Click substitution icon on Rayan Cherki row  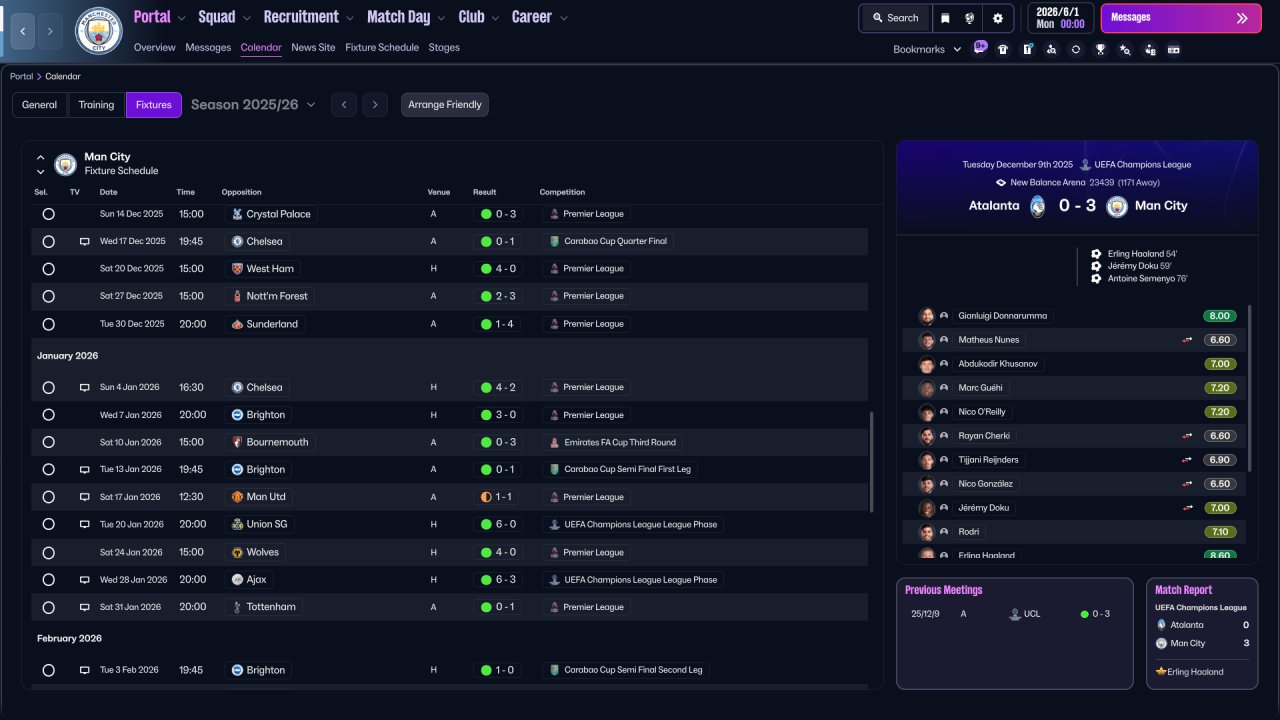[1188, 436]
